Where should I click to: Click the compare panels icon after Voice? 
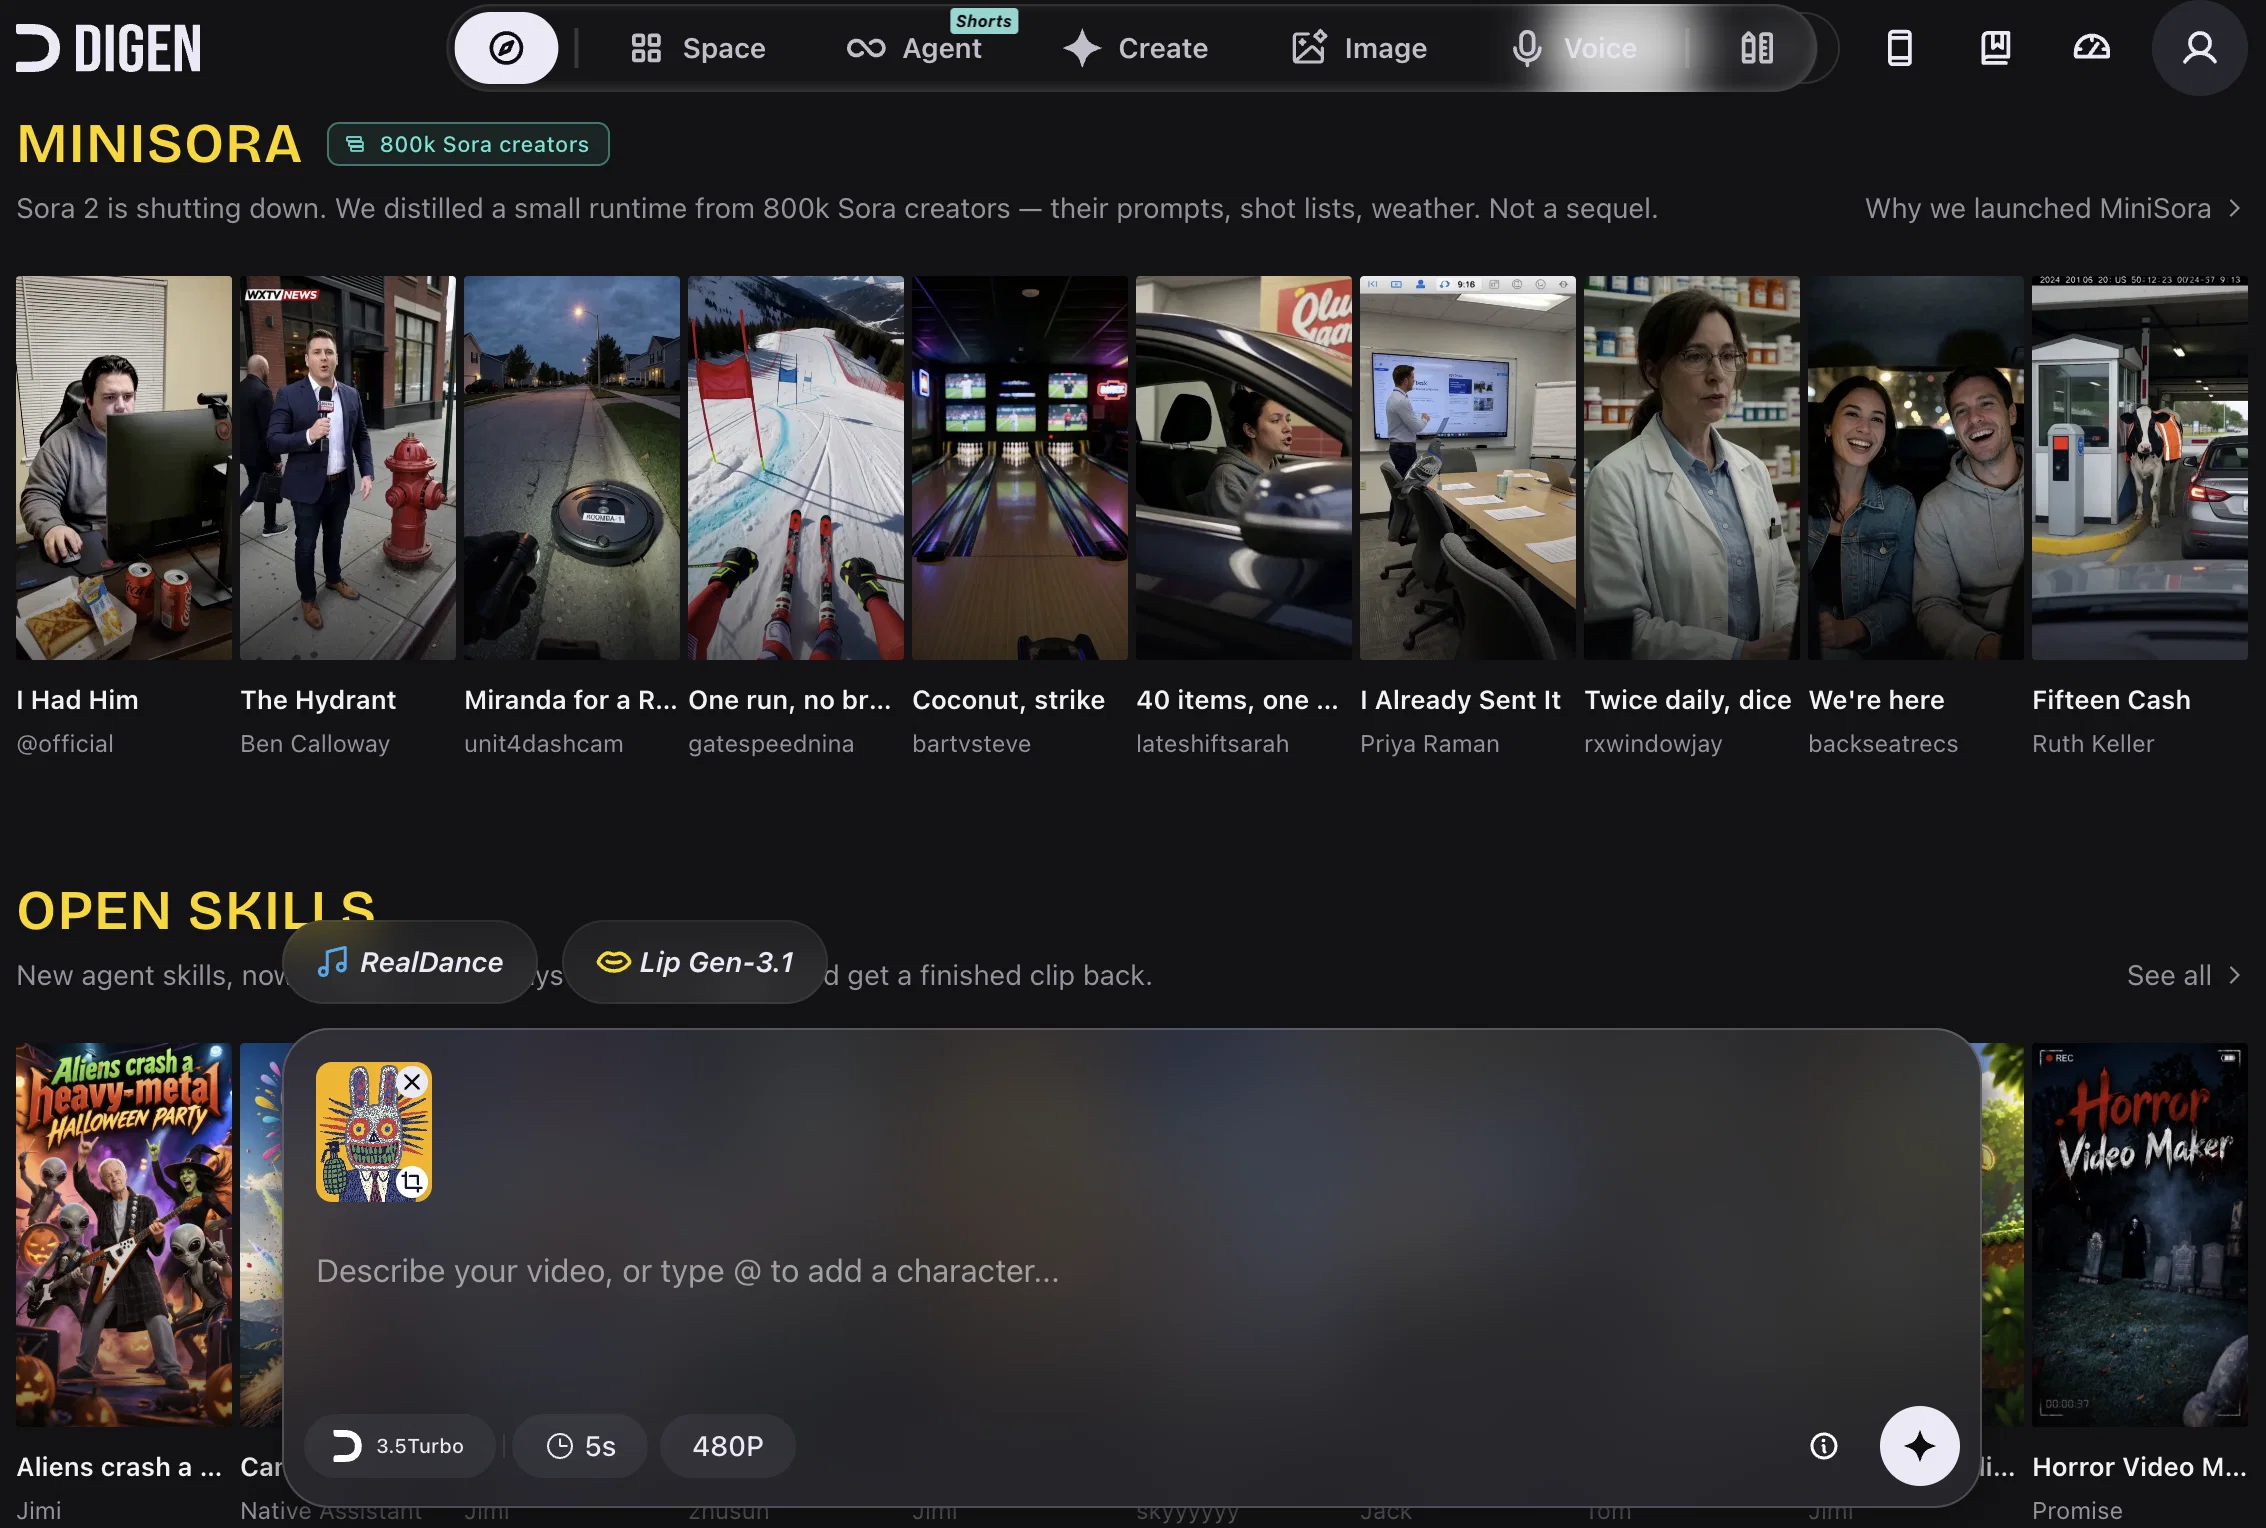point(1757,48)
